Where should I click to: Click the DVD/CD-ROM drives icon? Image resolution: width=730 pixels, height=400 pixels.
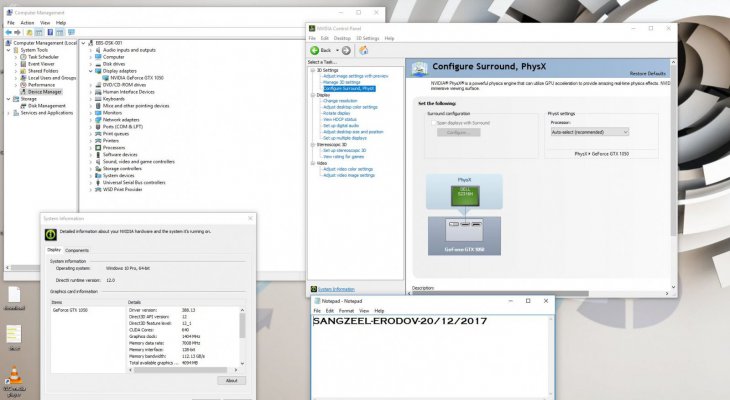click(98, 85)
